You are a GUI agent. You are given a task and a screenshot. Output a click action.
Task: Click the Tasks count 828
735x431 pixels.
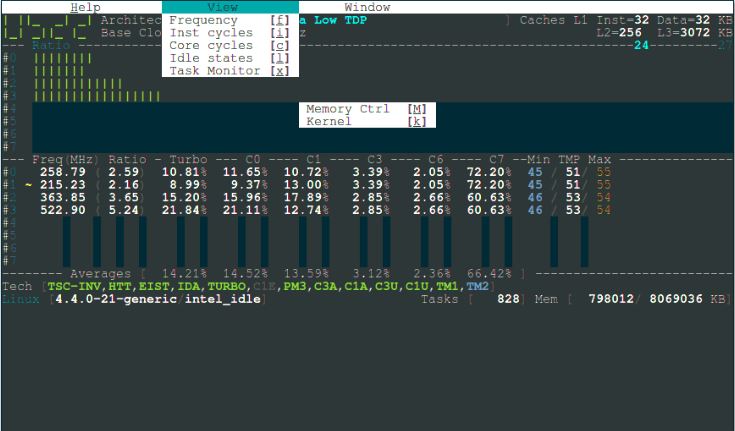click(x=508, y=299)
